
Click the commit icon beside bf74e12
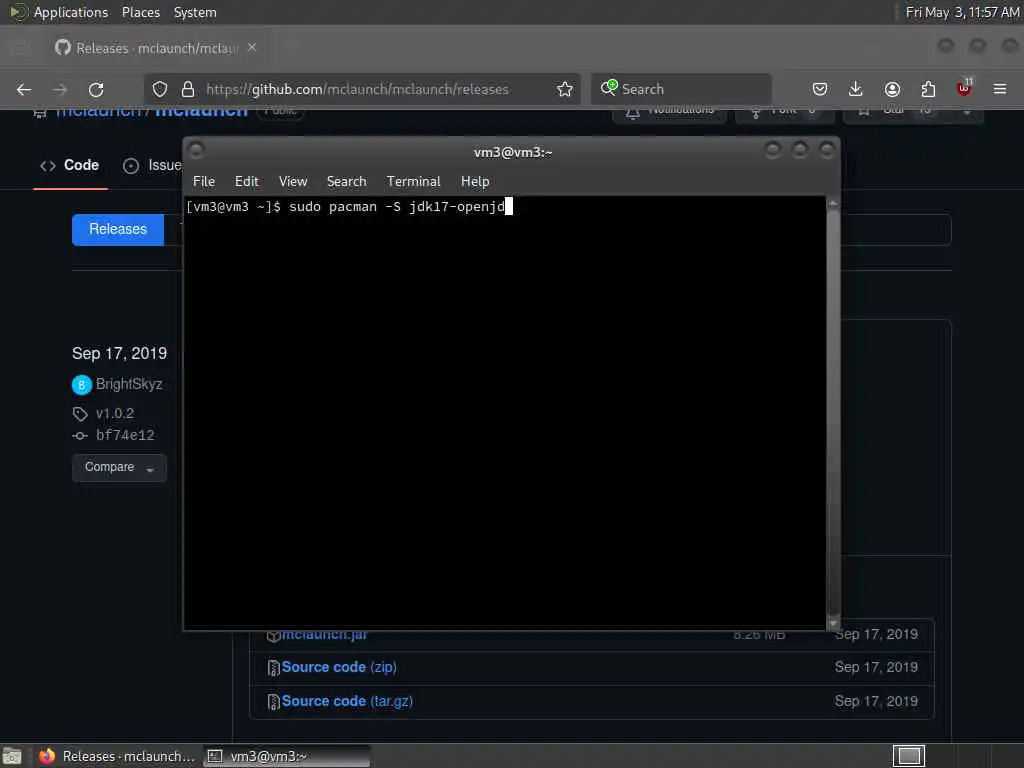[x=80, y=436]
